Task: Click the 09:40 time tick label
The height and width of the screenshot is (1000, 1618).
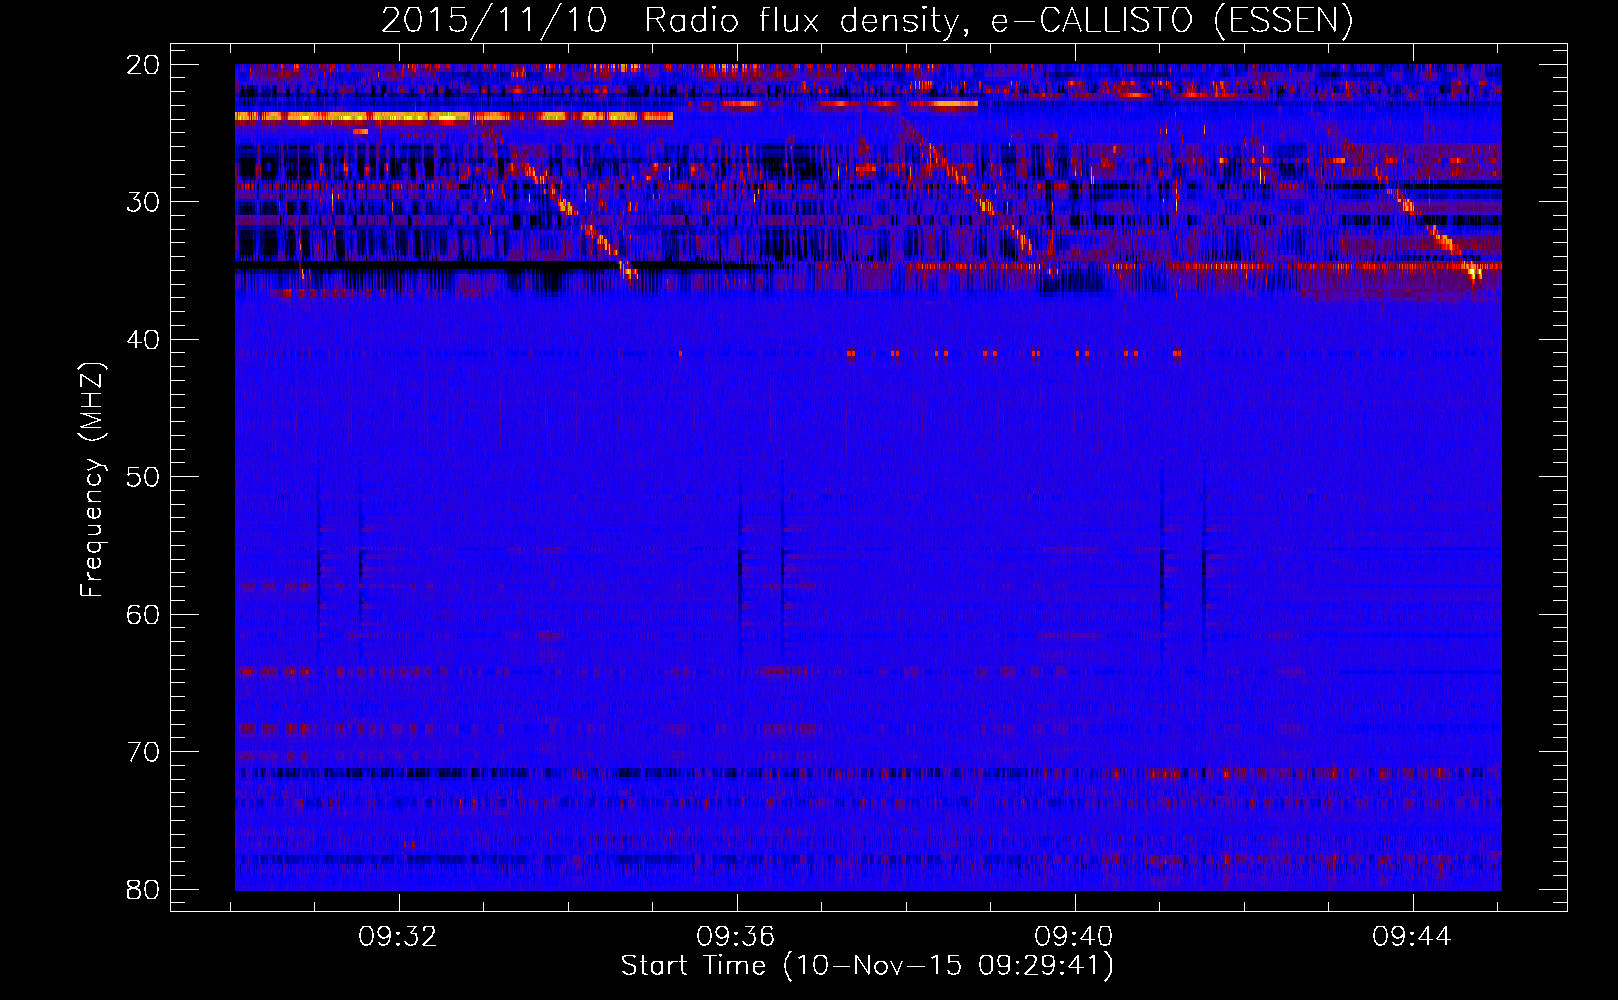Action: pos(1074,937)
